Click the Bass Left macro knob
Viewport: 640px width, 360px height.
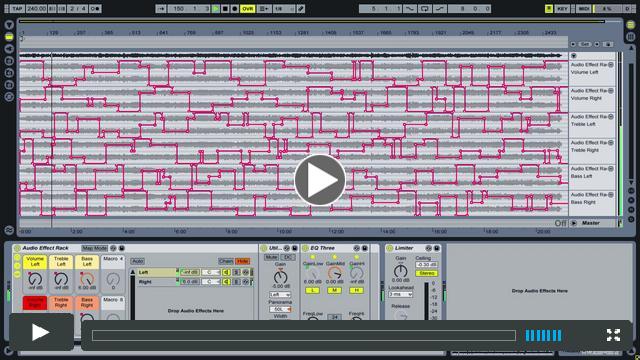87,279
